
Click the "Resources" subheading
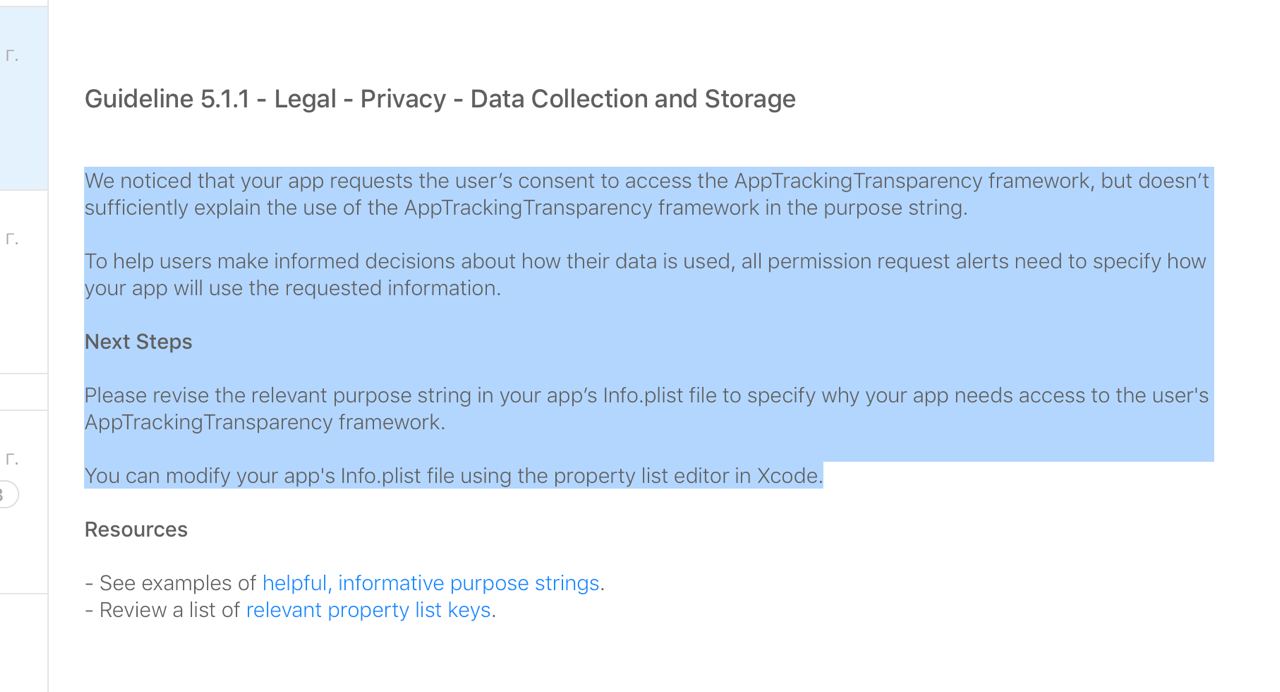(136, 530)
